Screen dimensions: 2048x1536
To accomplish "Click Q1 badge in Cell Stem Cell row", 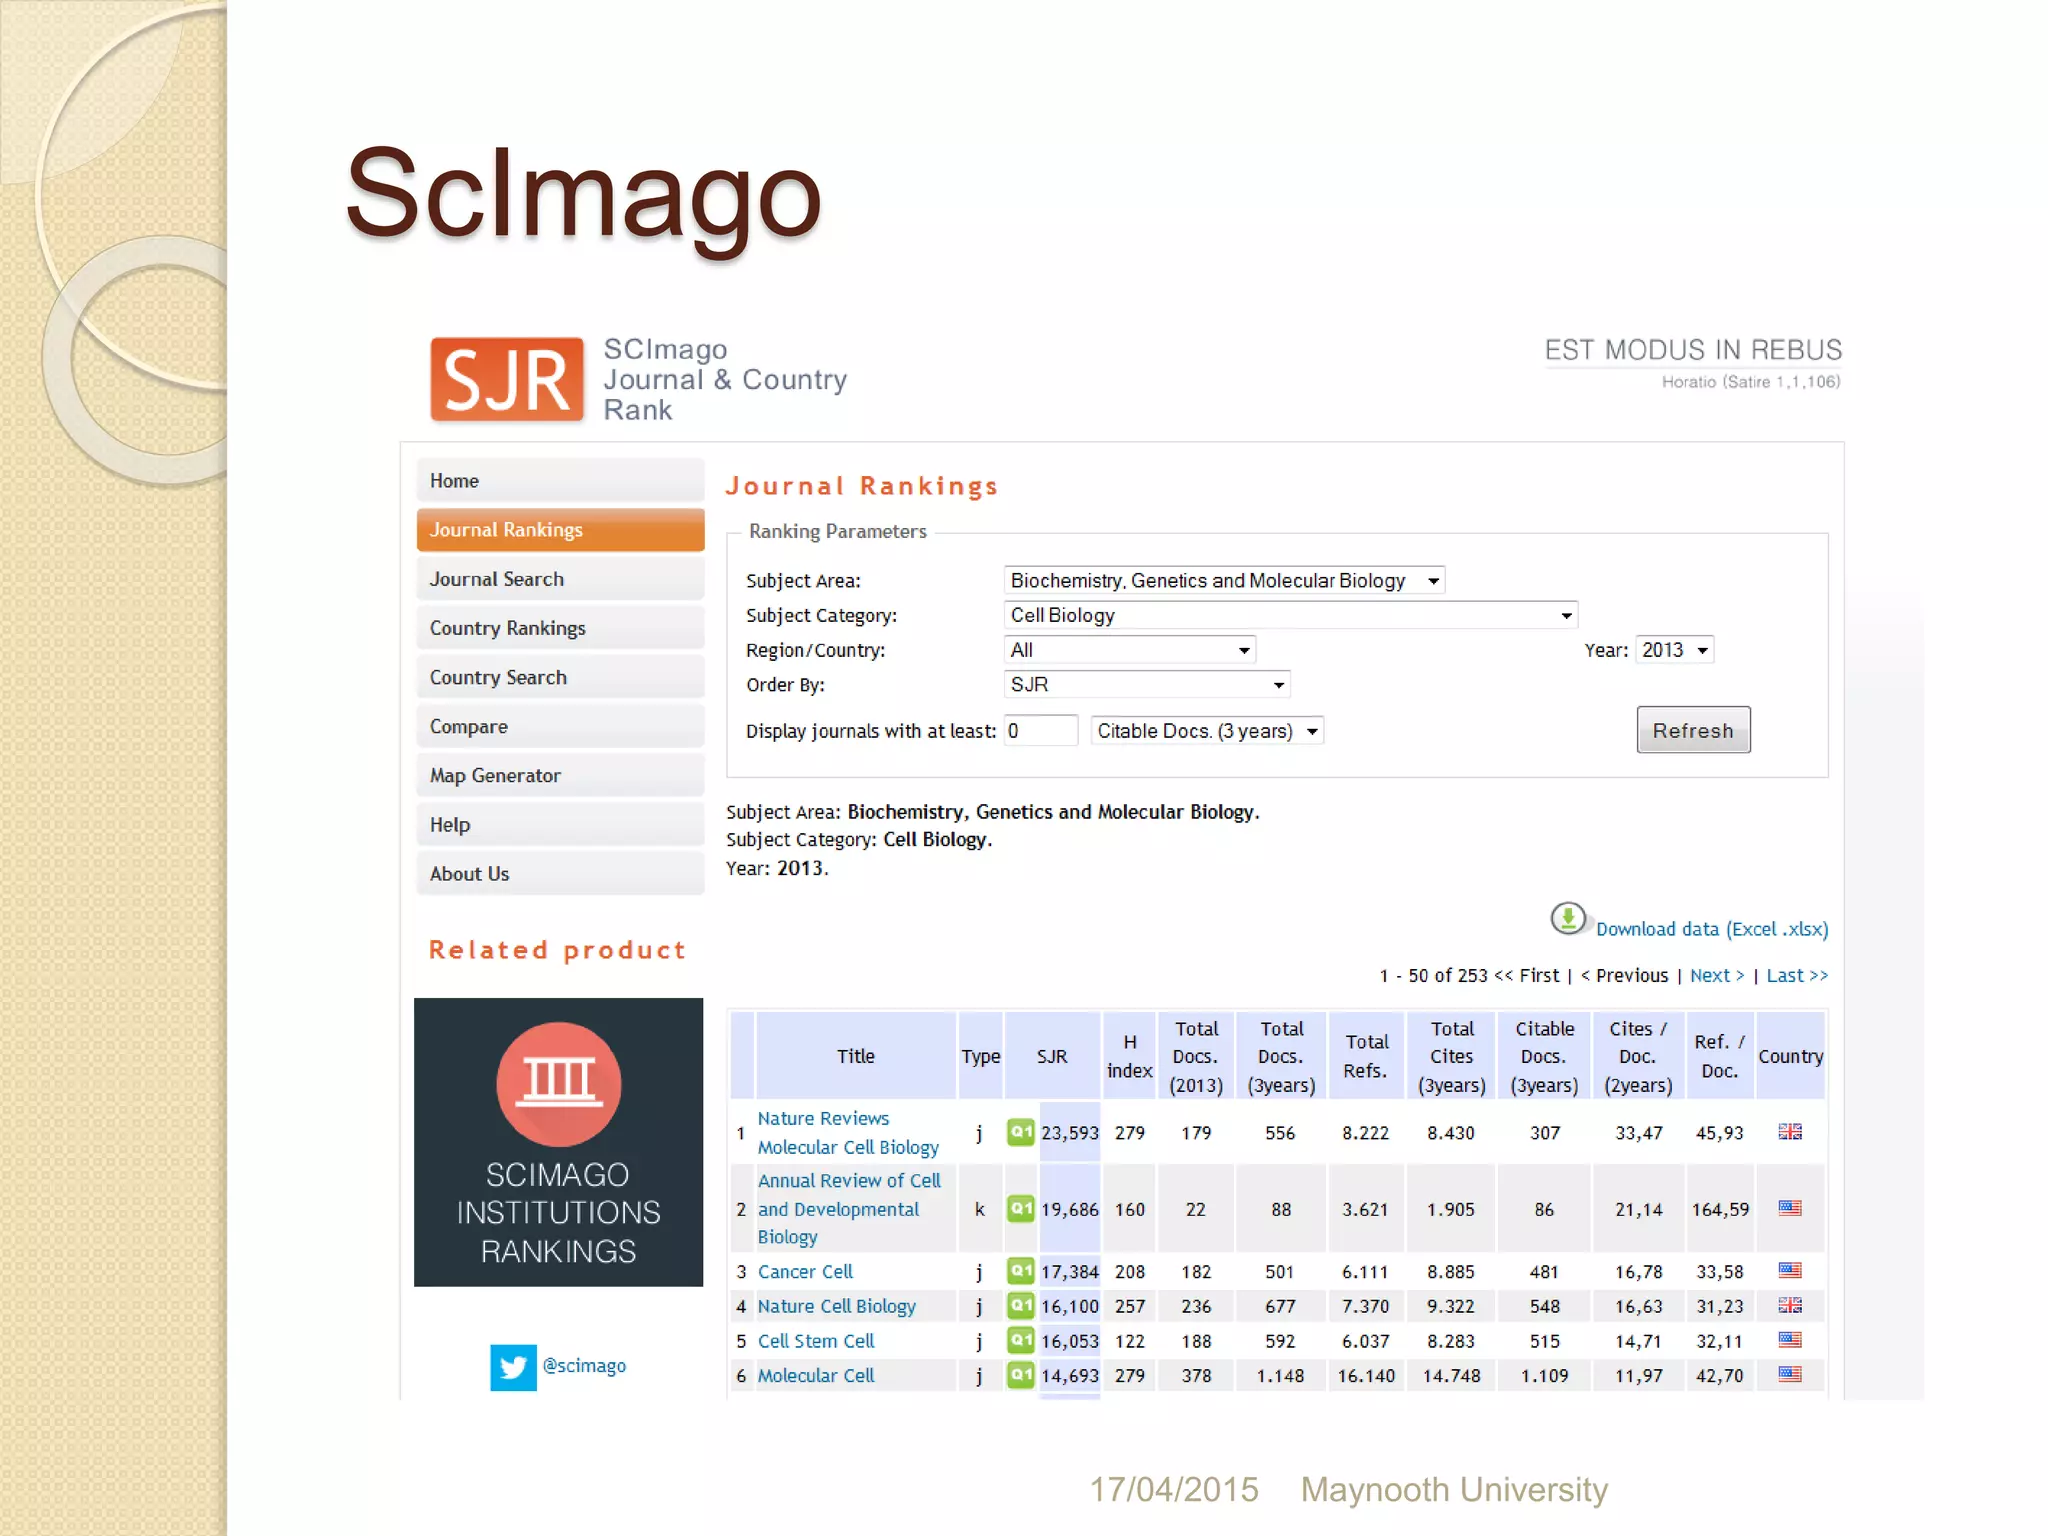I will 1020,1340.
